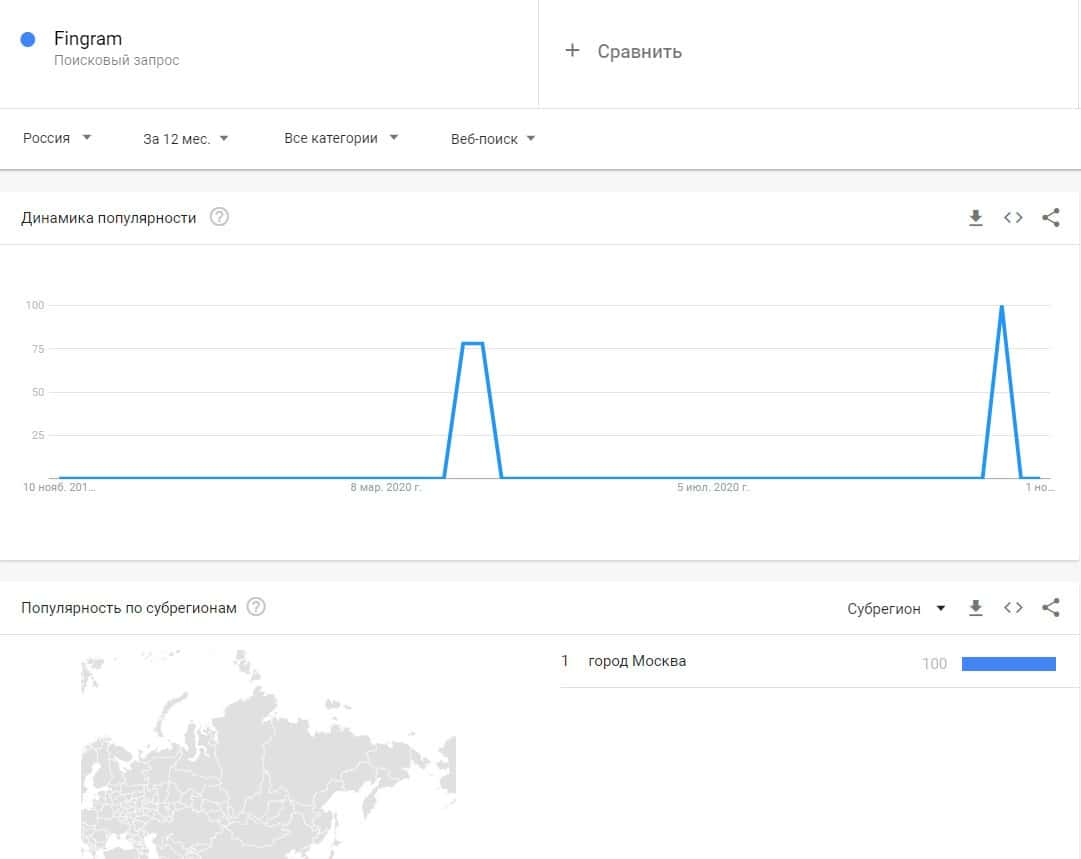The height and width of the screenshot is (859, 1081).
Task: Click the plus icon next to Сравнить
Action: (x=572, y=50)
